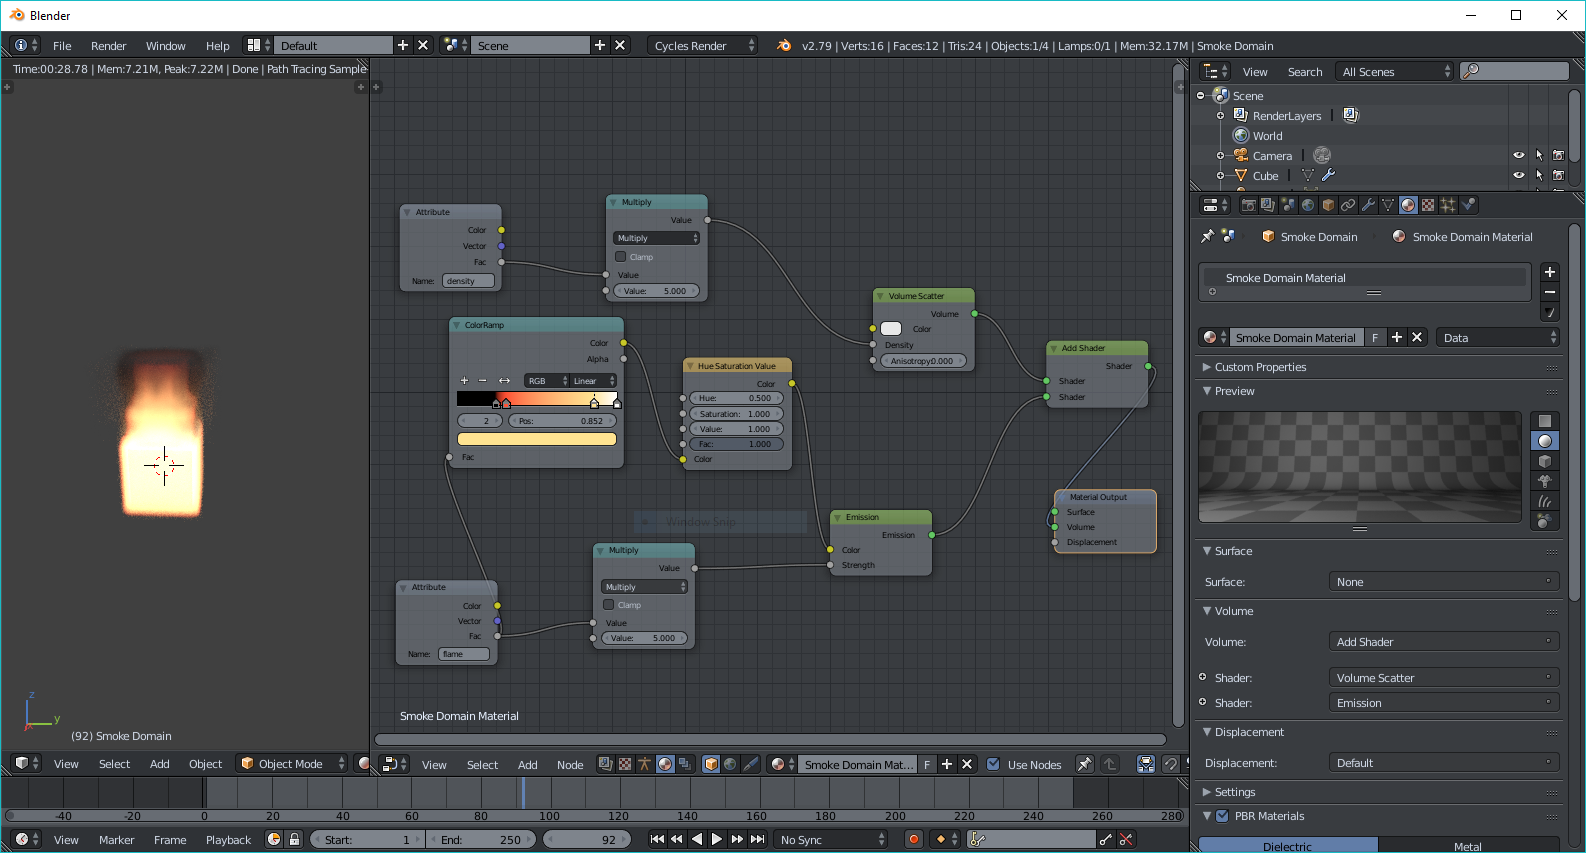The width and height of the screenshot is (1586, 853).
Task: Select sphere preview shape in material Preview
Action: tap(1545, 441)
